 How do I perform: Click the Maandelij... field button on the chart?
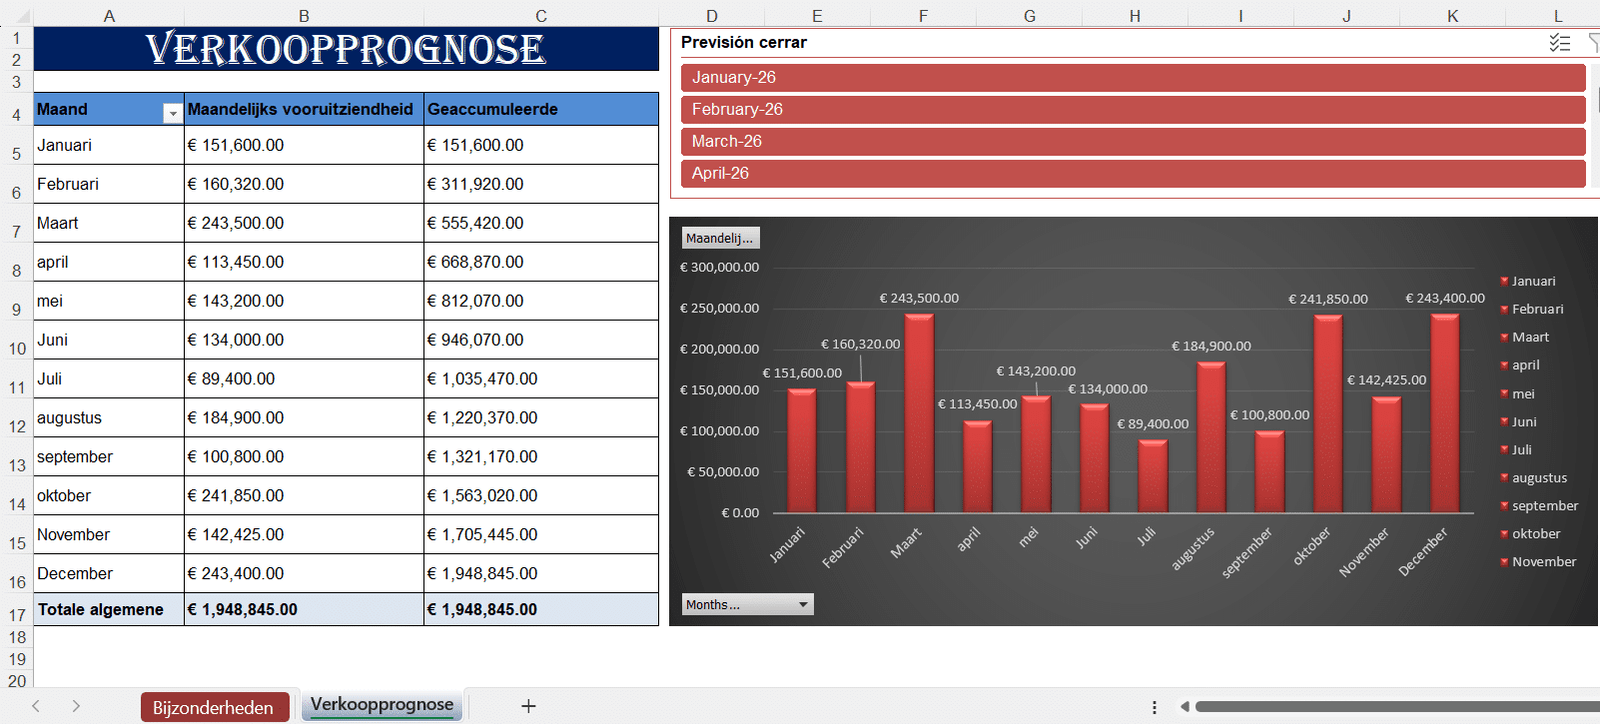click(721, 238)
